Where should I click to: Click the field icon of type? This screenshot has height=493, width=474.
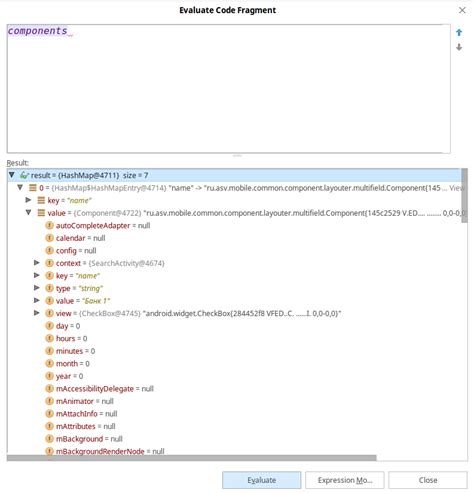(49, 288)
